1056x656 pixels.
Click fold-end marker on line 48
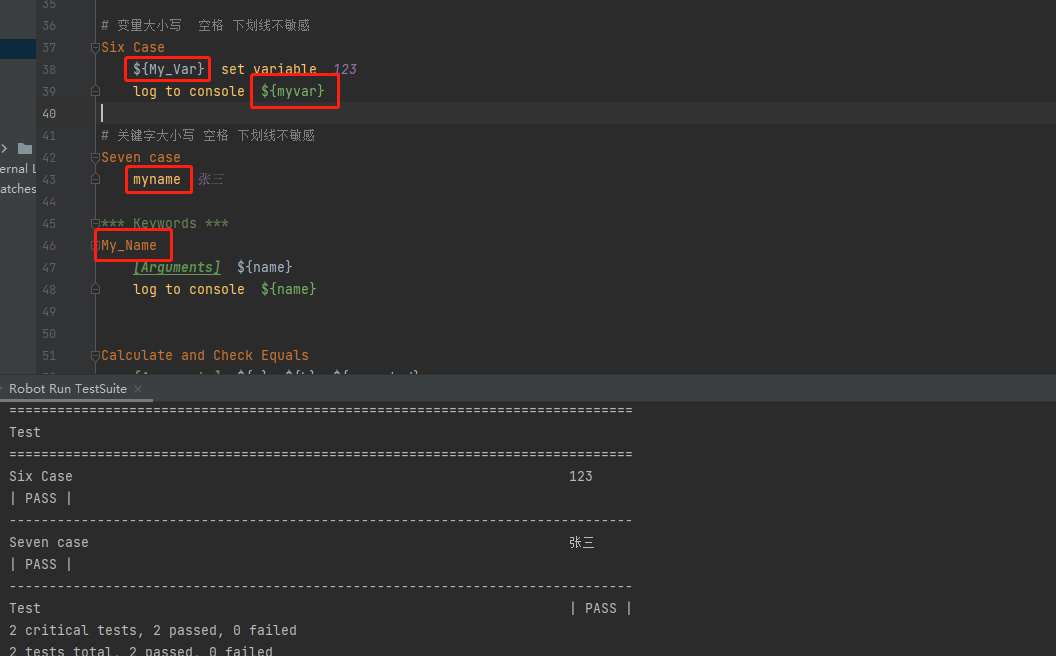click(x=96, y=289)
